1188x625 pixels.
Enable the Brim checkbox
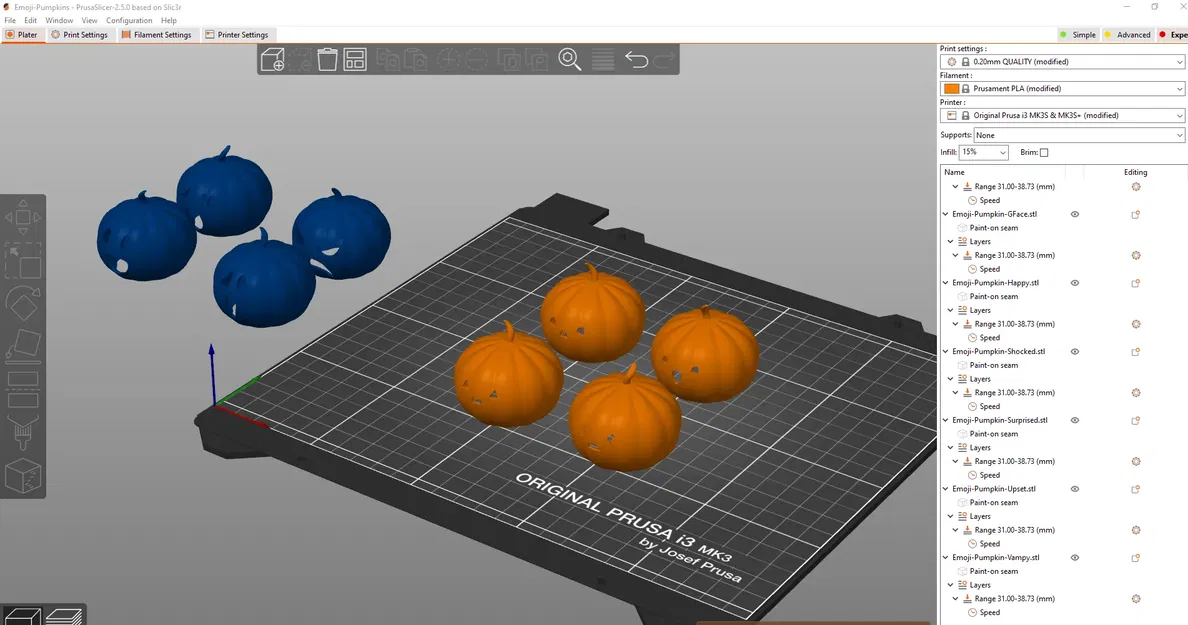[1044, 153]
